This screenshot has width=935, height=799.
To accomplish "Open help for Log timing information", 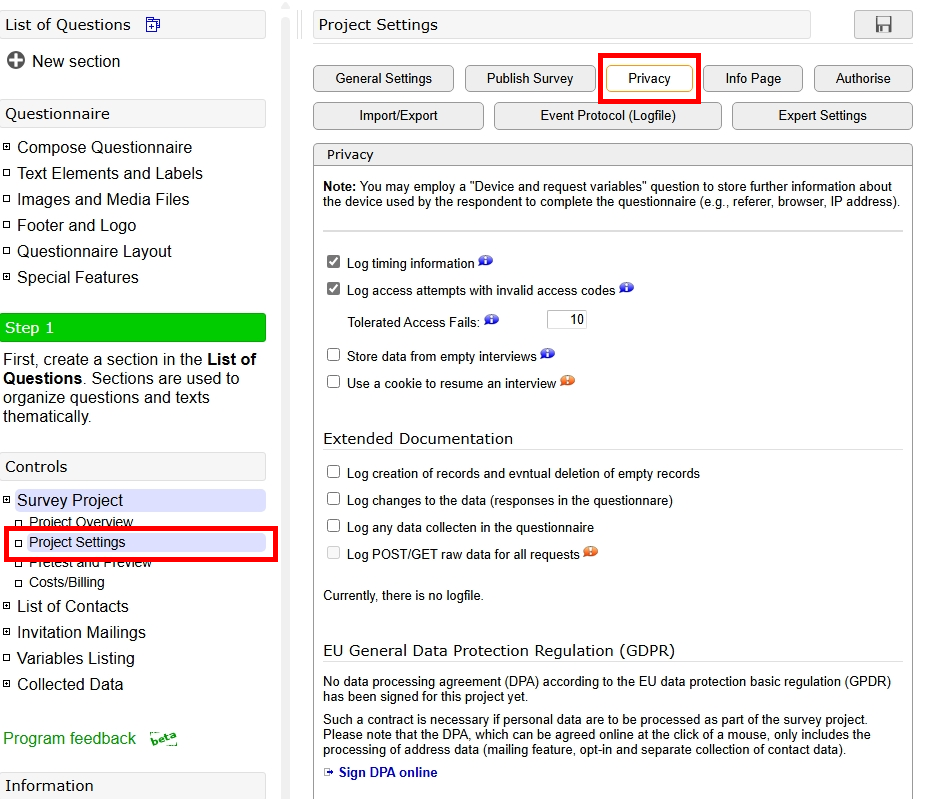I will (486, 260).
